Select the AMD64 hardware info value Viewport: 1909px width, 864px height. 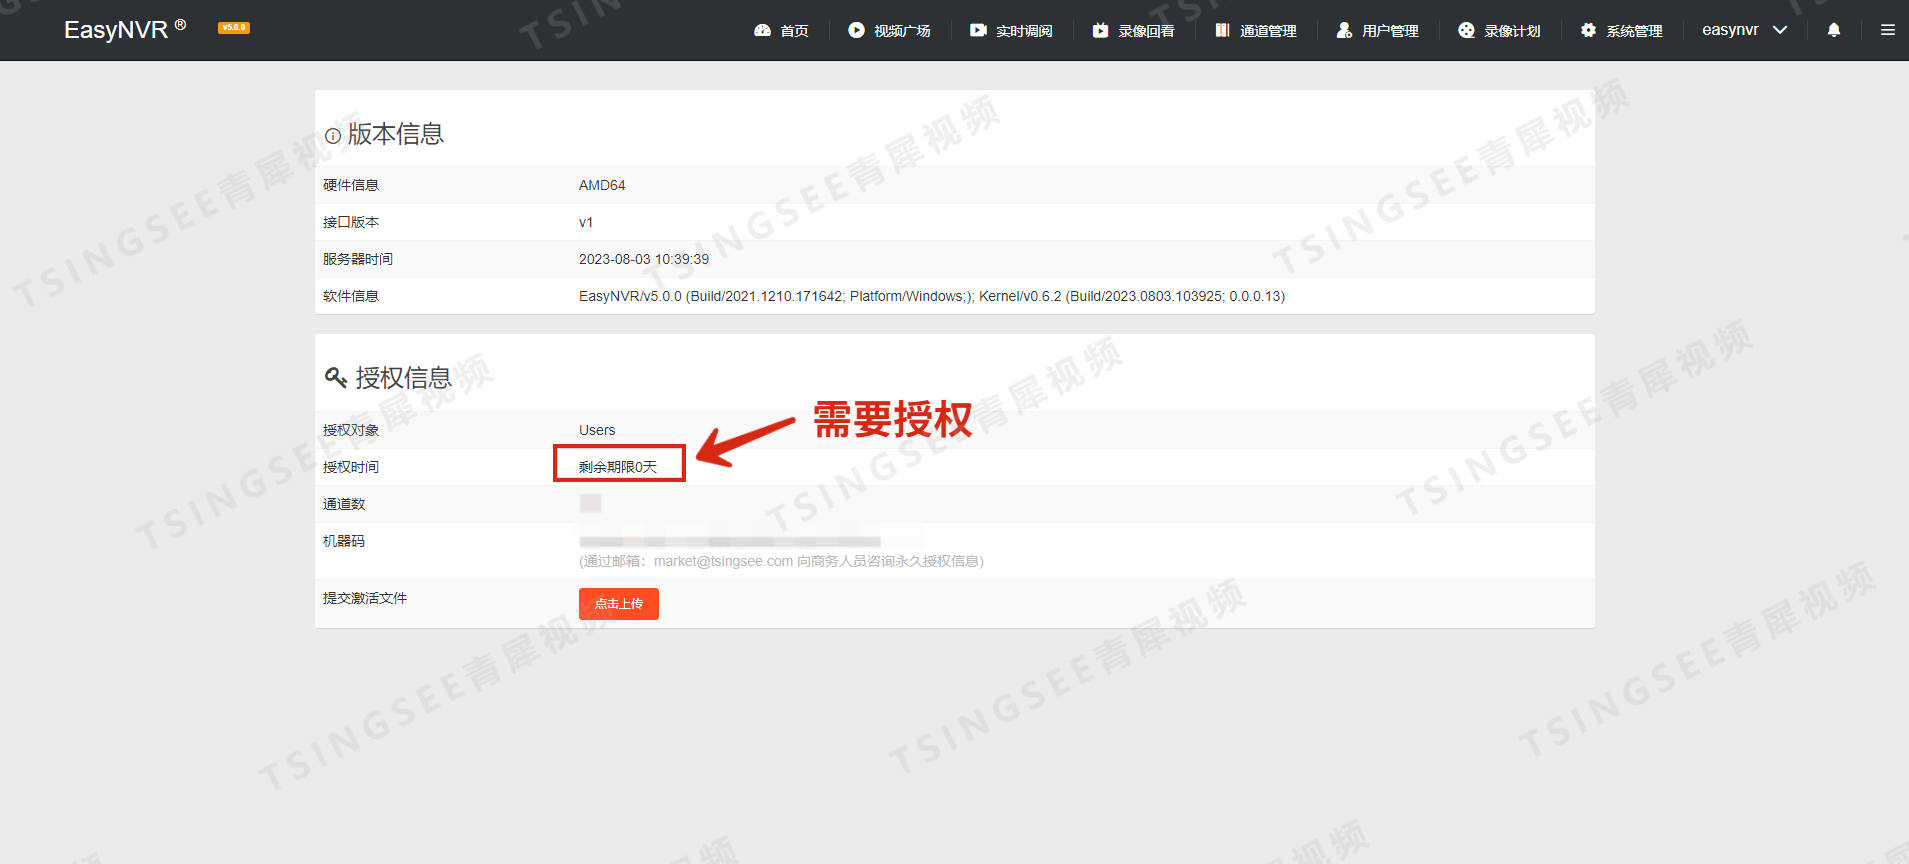(x=602, y=185)
